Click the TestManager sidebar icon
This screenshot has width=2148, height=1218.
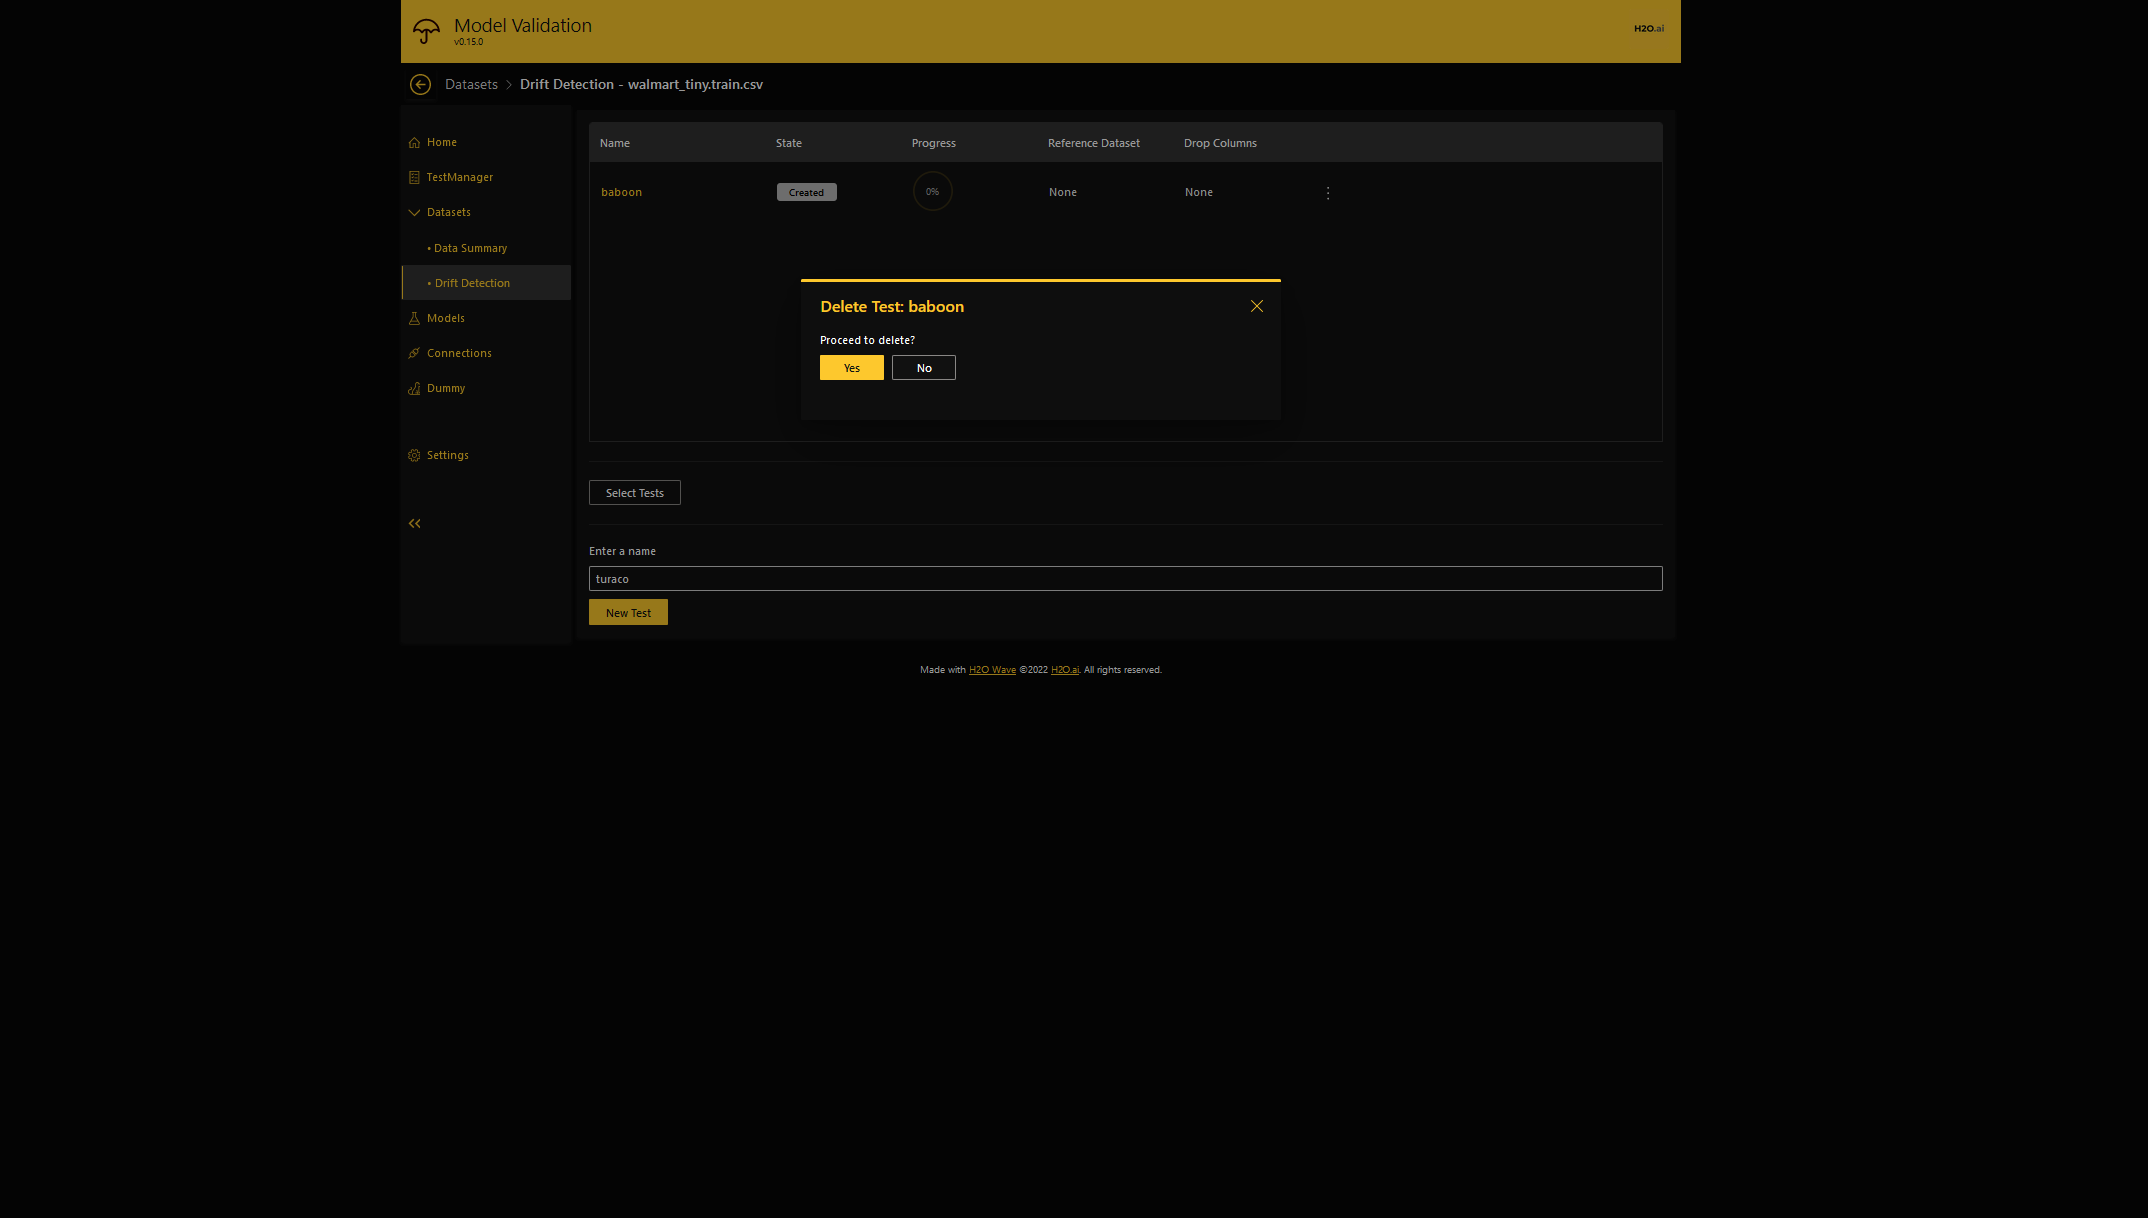414,178
